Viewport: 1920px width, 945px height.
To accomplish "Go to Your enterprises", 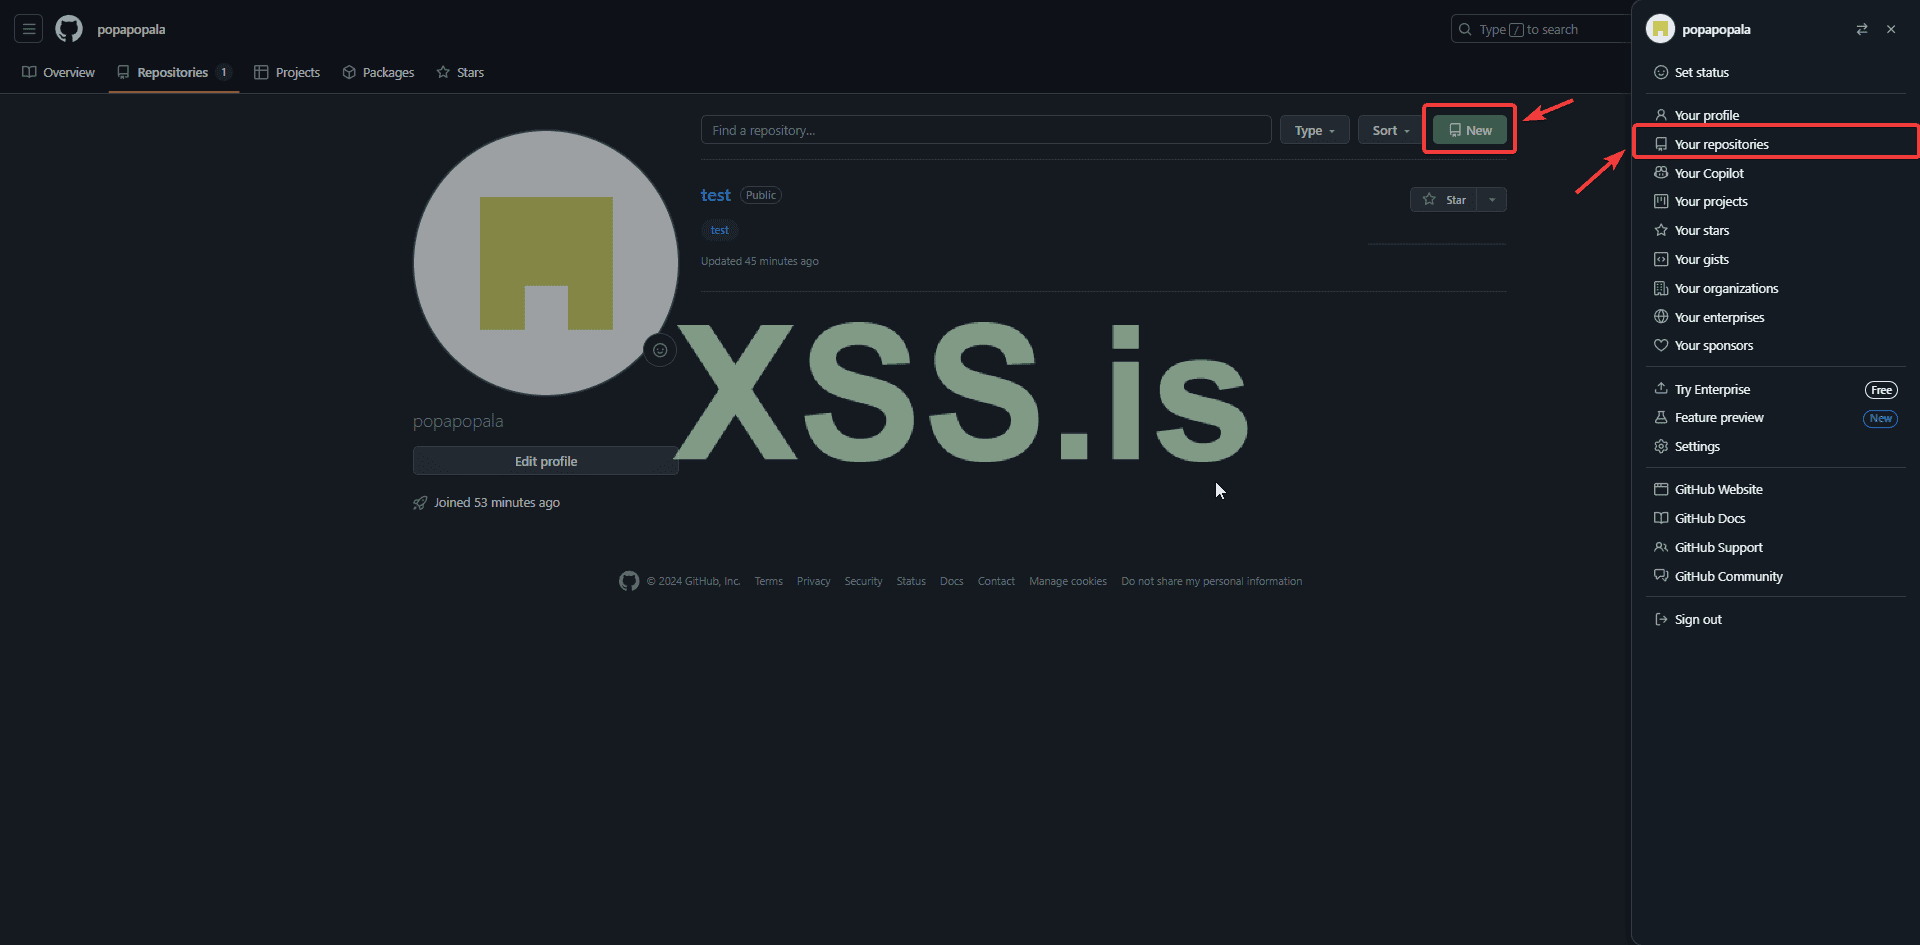I will [x=1775, y=317].
